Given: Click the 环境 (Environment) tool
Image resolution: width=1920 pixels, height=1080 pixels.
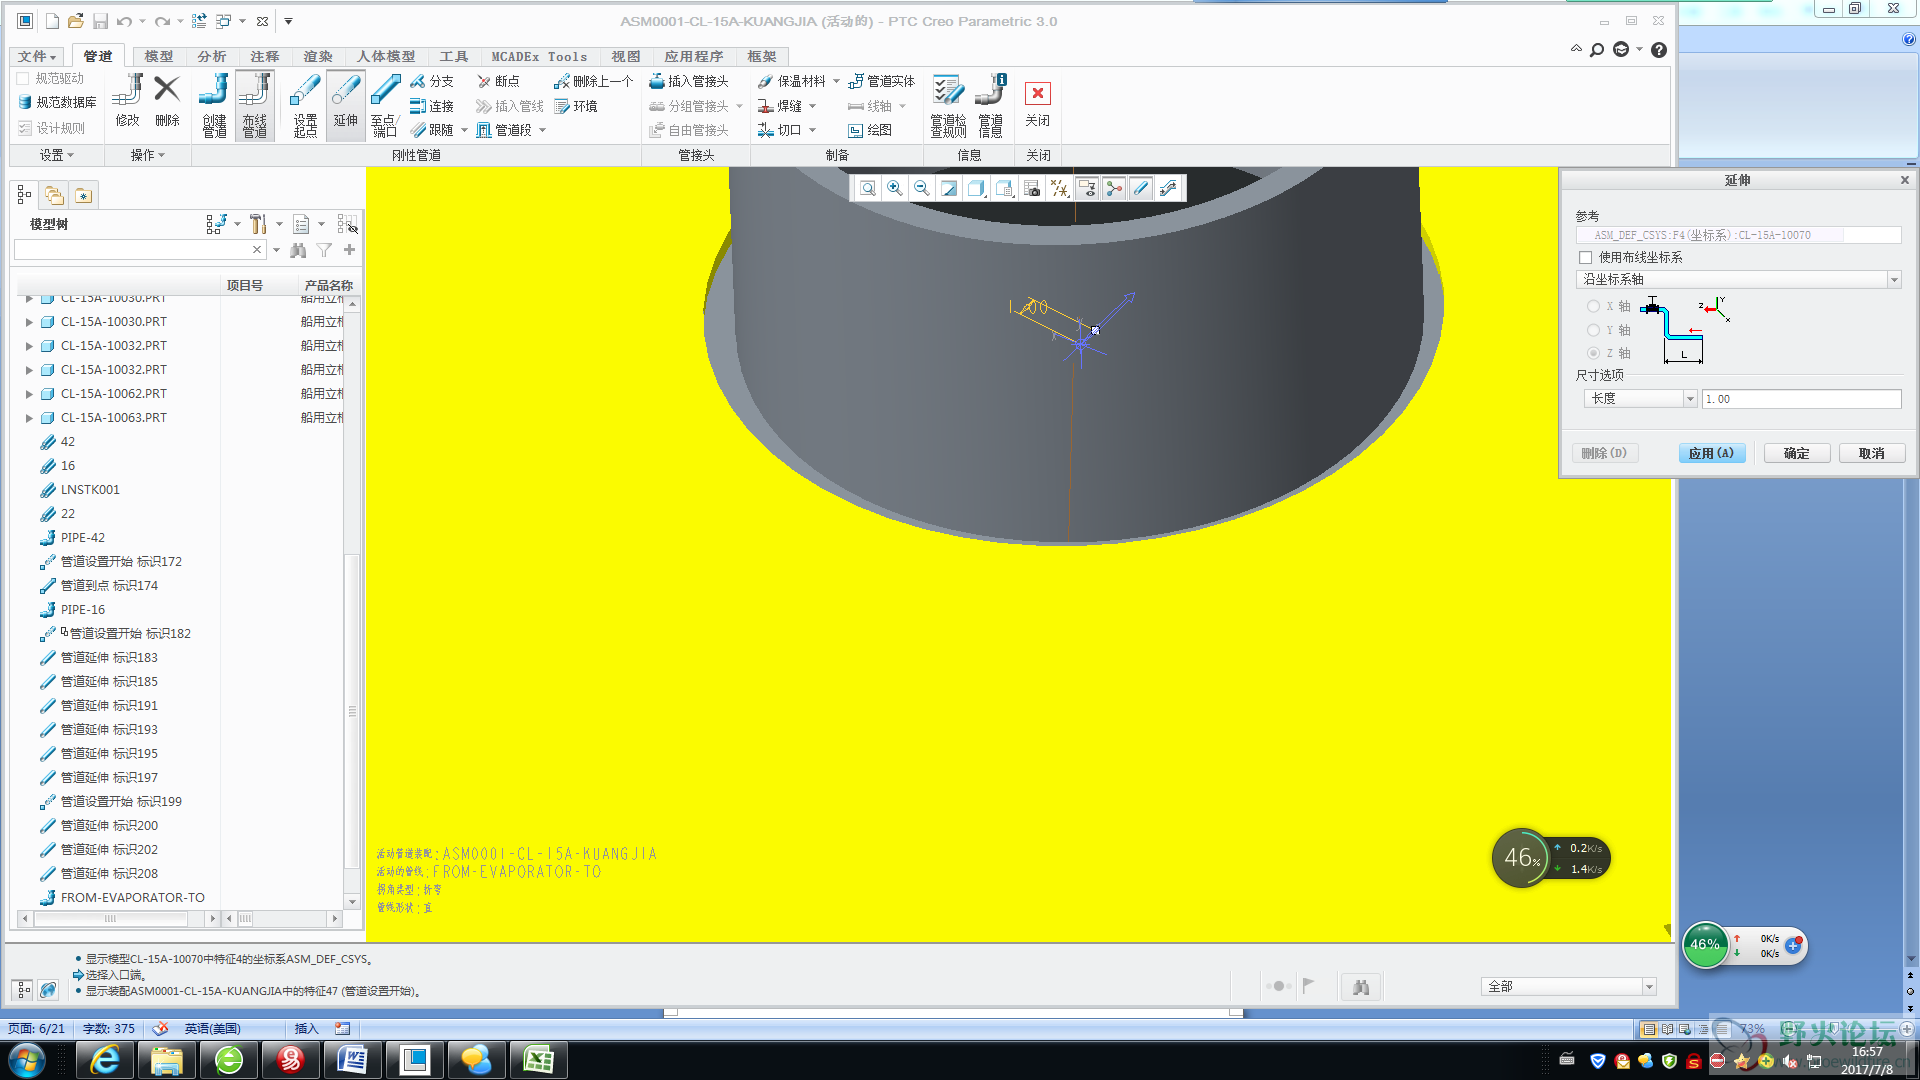Looking at the screenshot, I should 577,106.
